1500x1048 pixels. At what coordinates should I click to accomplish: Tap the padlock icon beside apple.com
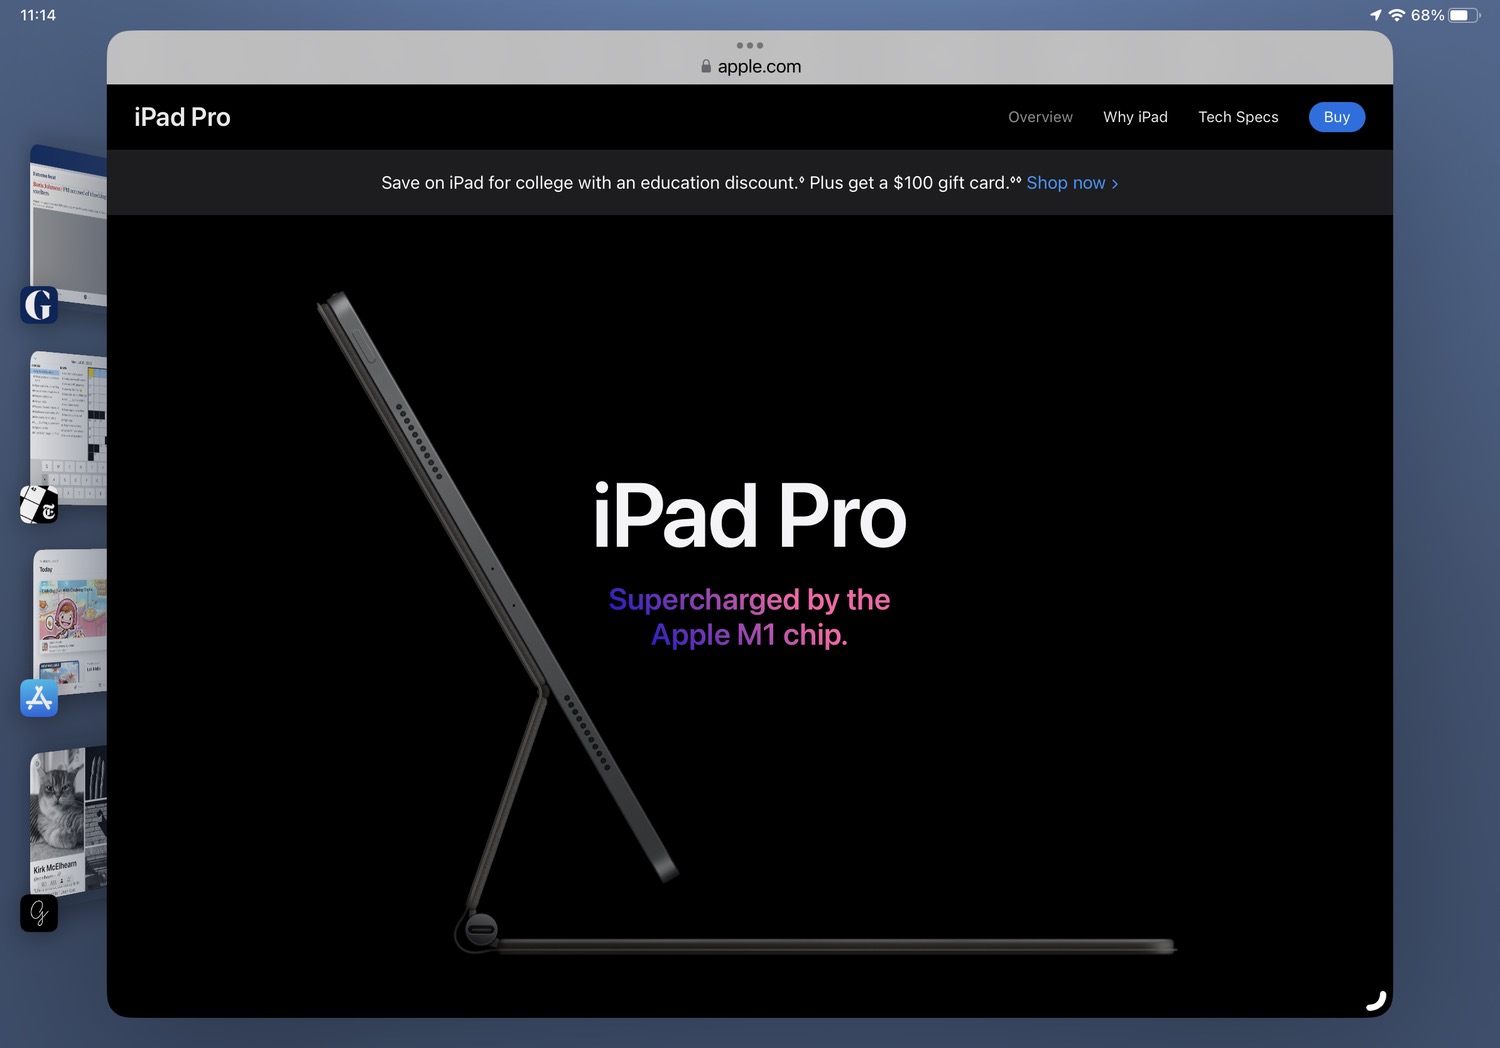706,66
